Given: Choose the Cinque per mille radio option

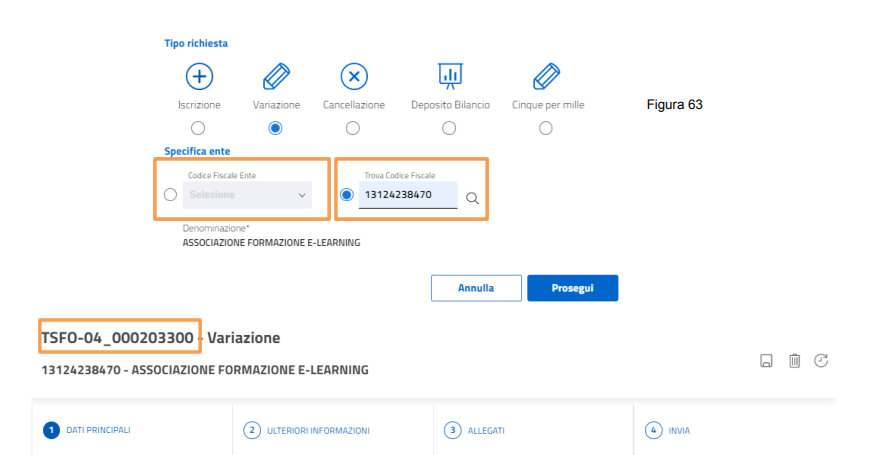Looking at the screenshot, I should click(546, 128).
